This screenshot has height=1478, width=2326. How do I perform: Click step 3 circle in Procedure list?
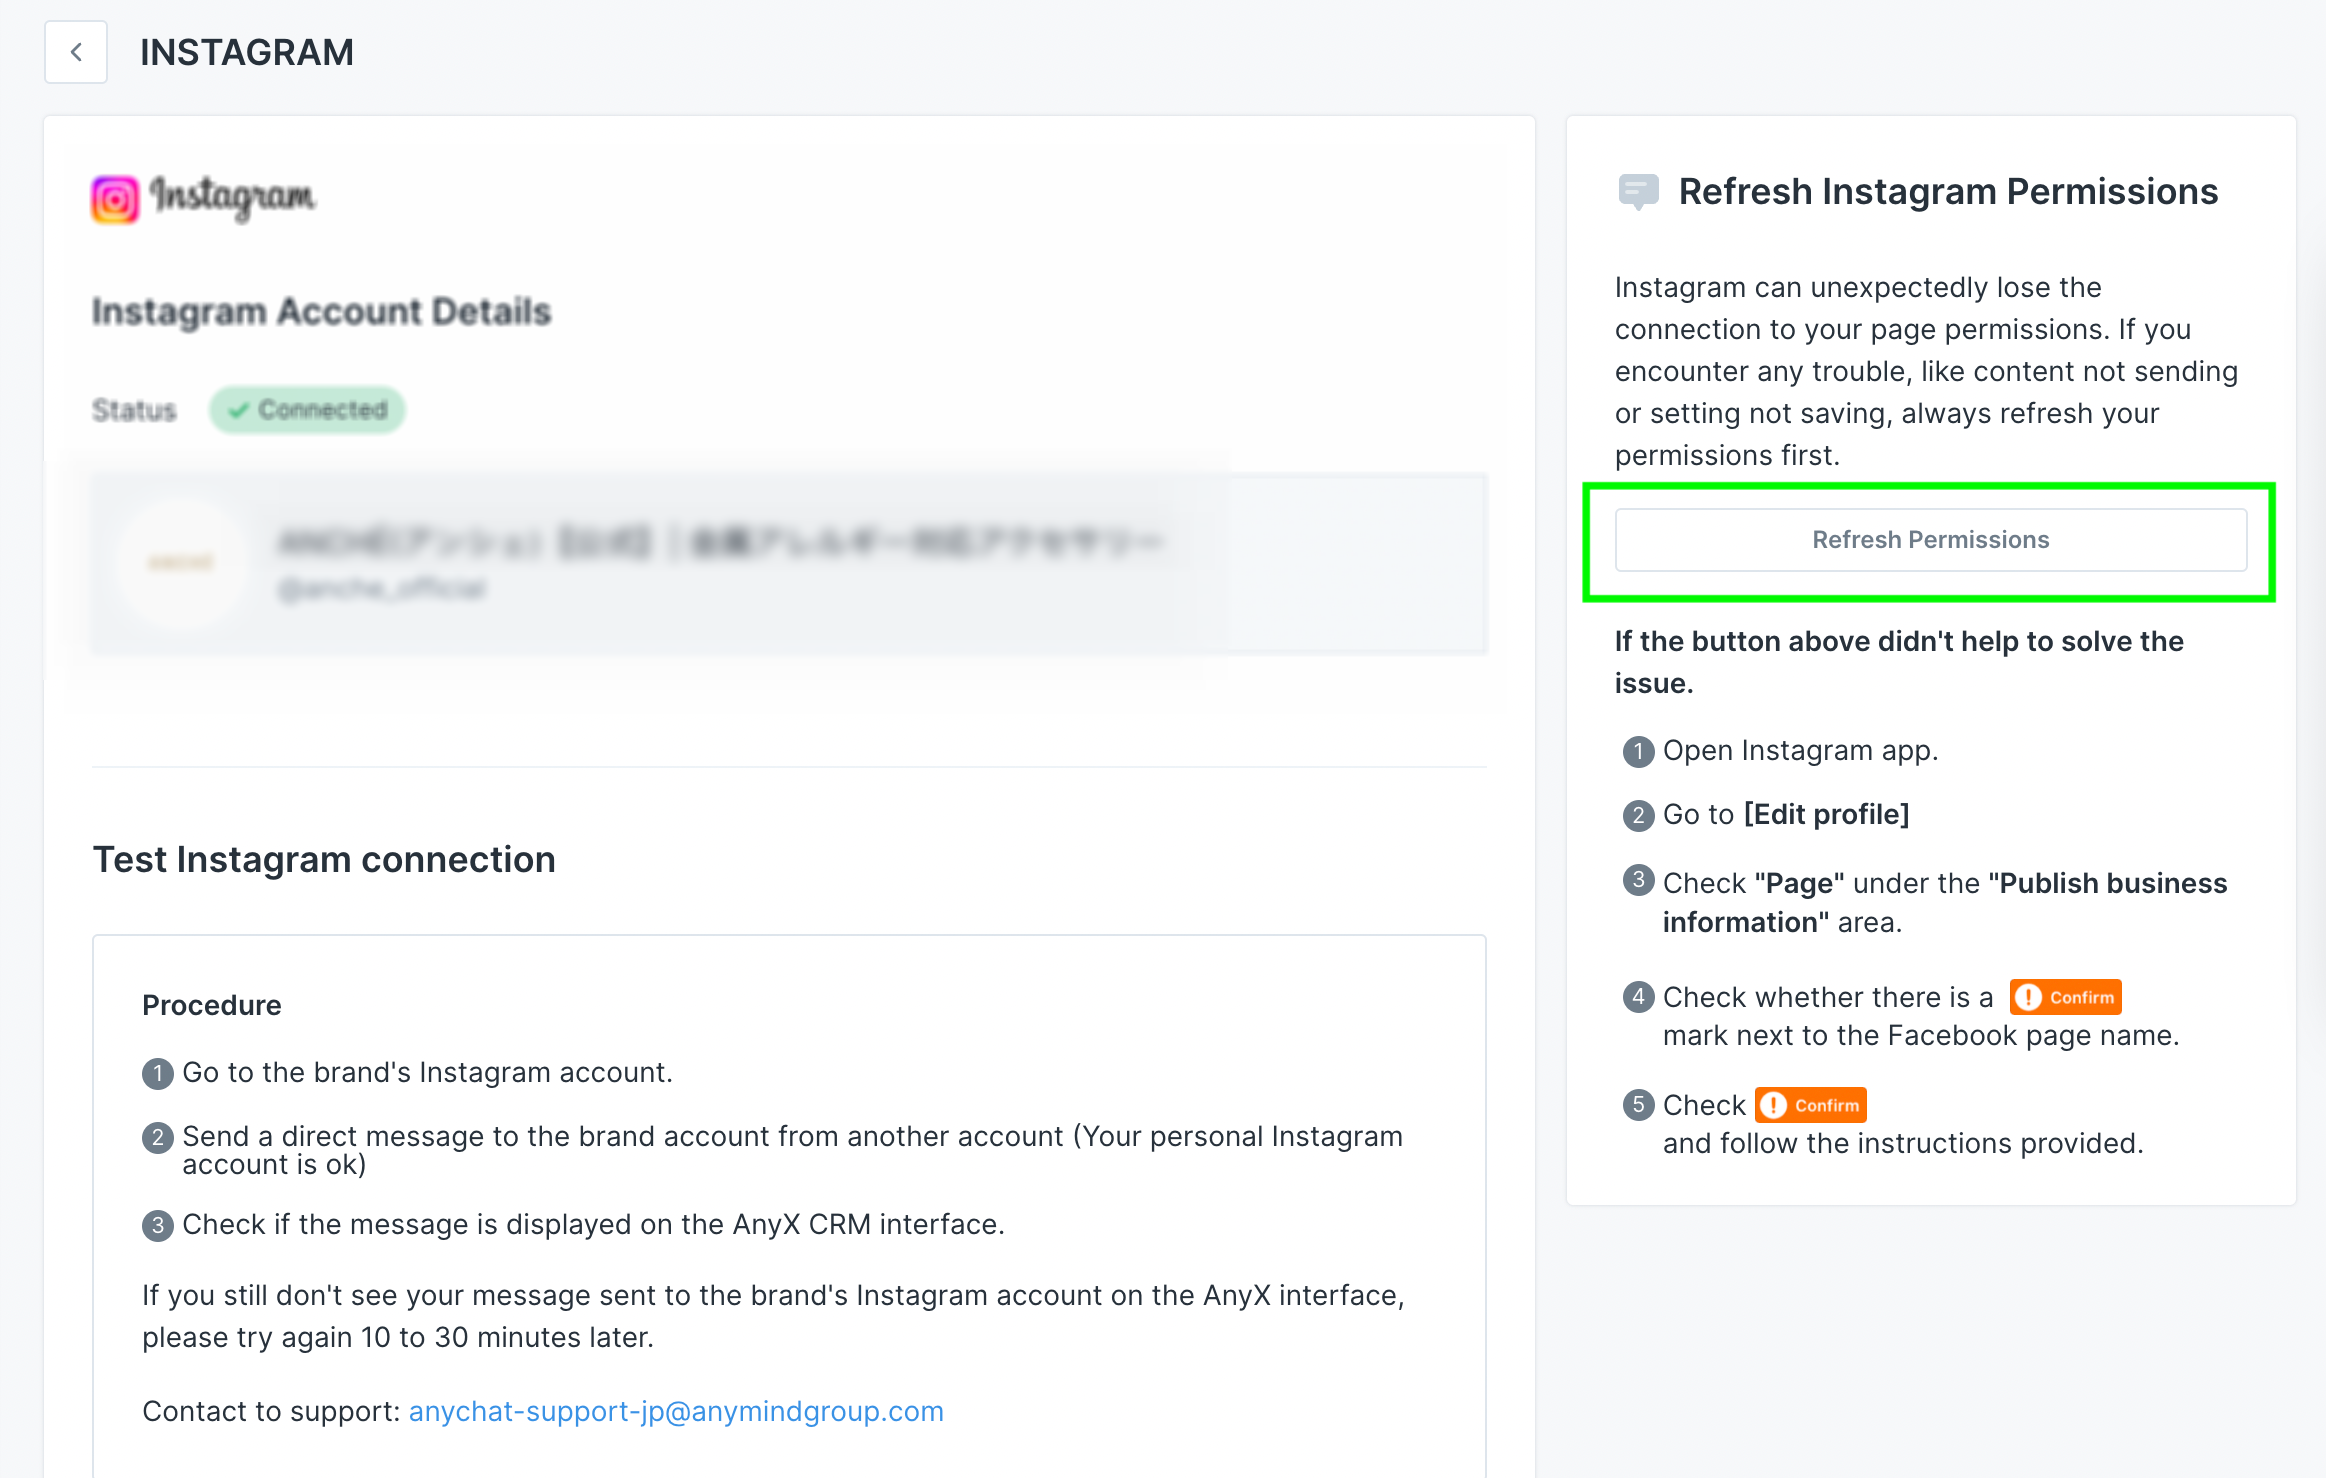pyautogui.click(x=157, y=1226)
